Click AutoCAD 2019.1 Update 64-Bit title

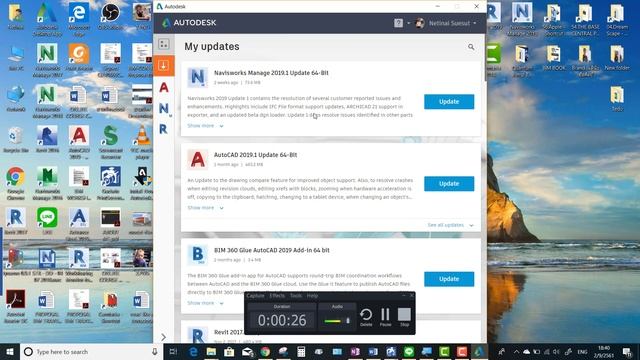pos(256,155)
